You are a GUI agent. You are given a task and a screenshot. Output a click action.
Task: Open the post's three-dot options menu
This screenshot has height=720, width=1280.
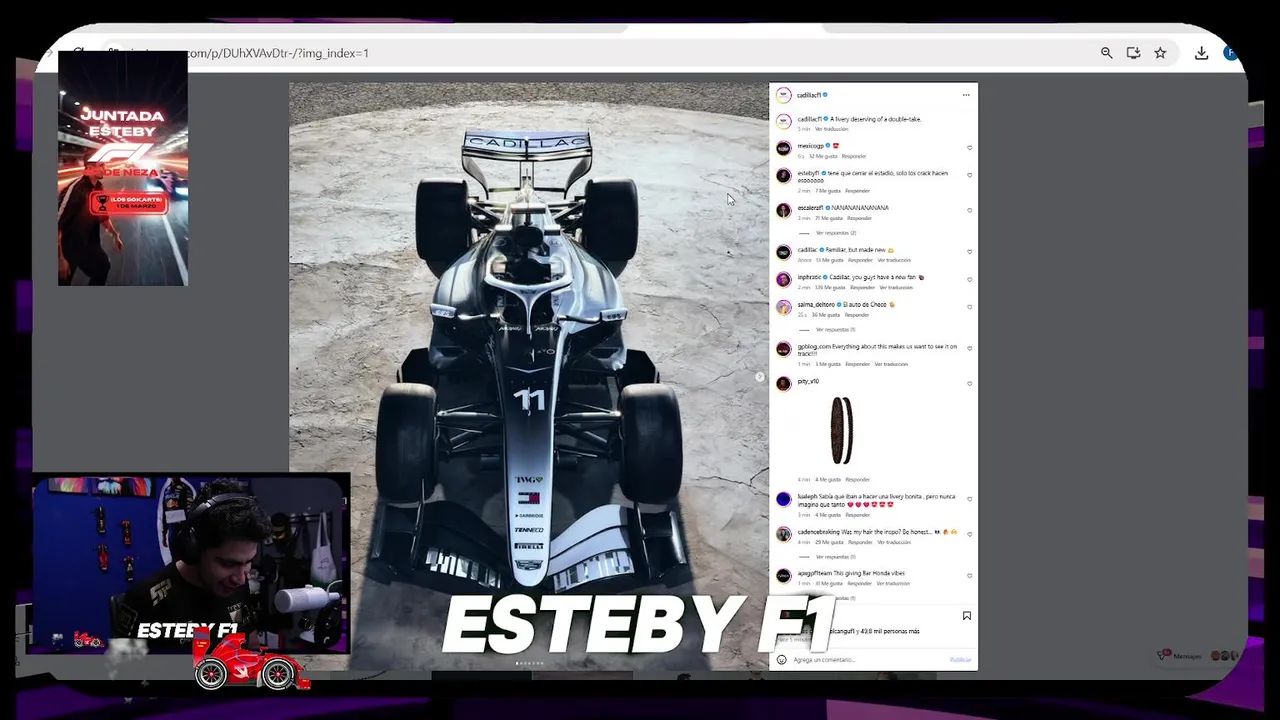point(966,95)
